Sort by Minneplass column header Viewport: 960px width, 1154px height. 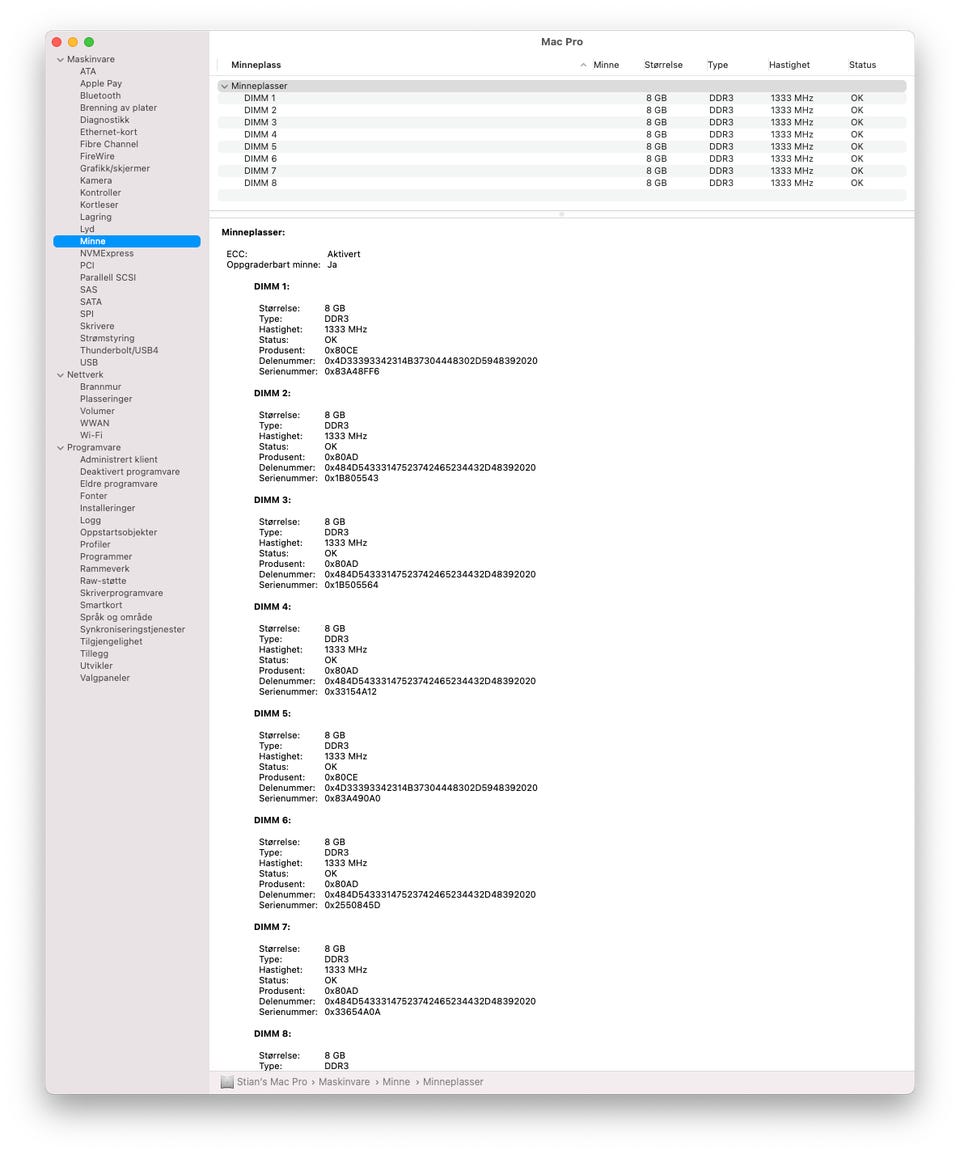point(255,65)
